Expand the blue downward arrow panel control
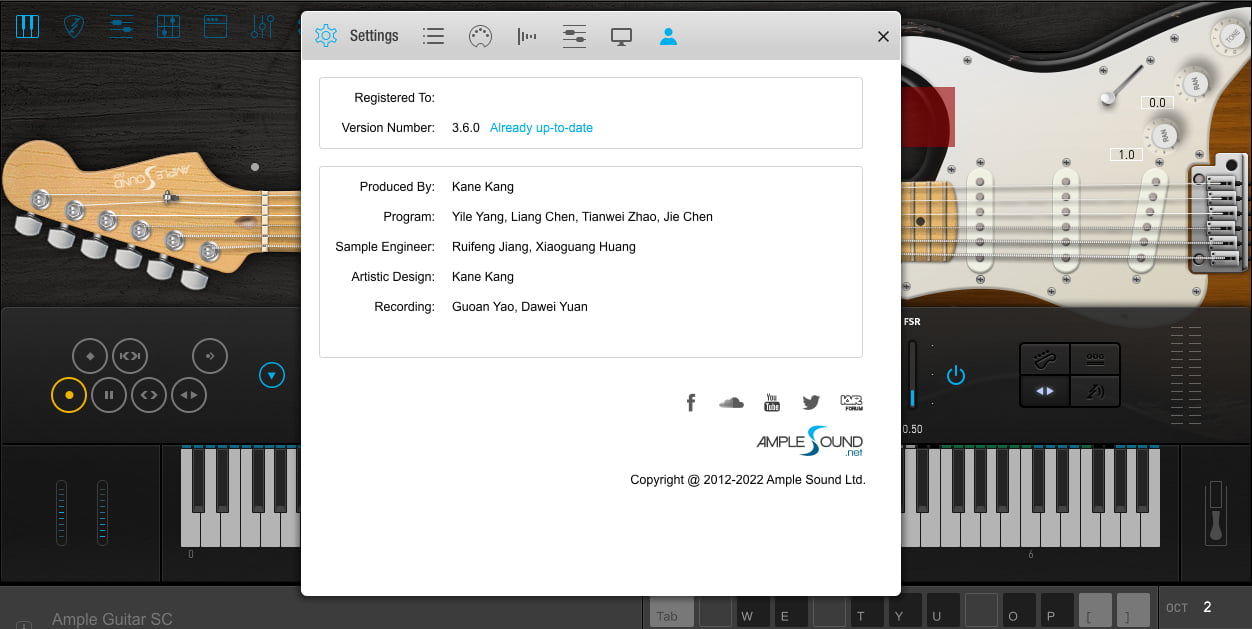The height and width of the screenshot is (629, 1252). [271, 375]
